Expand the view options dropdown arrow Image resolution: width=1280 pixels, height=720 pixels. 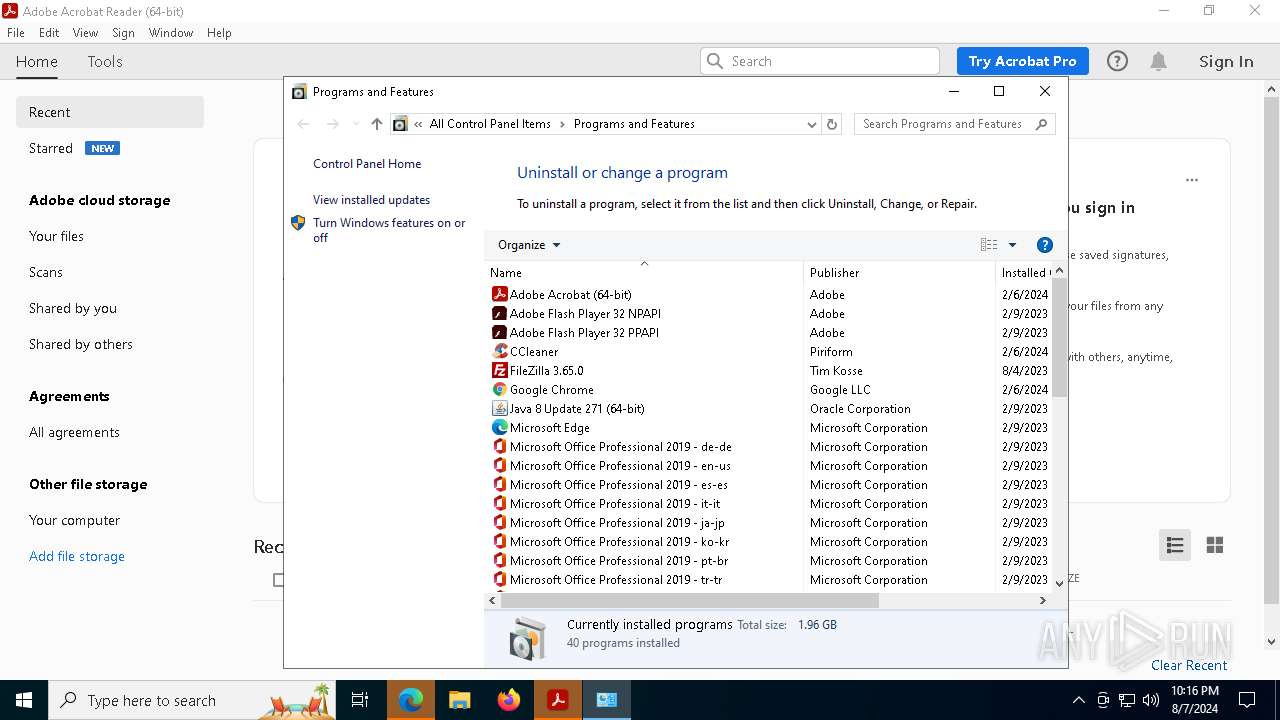(x=1012, y=245)
